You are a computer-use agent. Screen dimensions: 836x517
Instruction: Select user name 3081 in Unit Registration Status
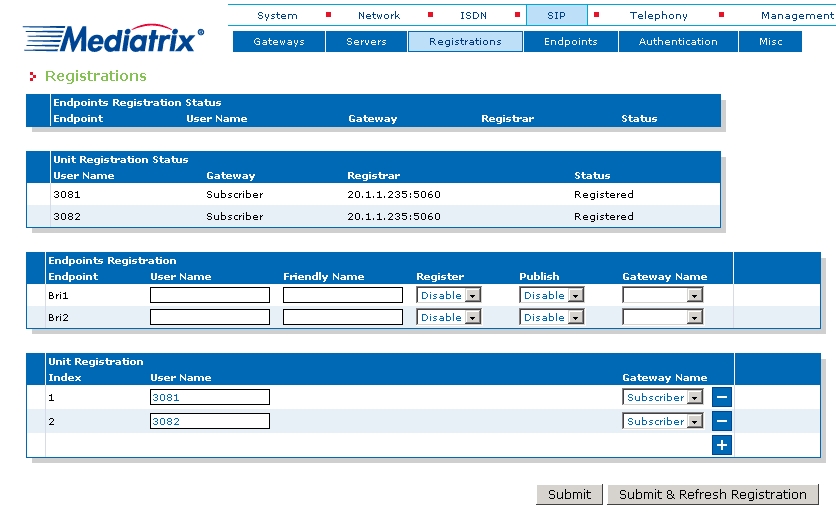pos(67,195)
